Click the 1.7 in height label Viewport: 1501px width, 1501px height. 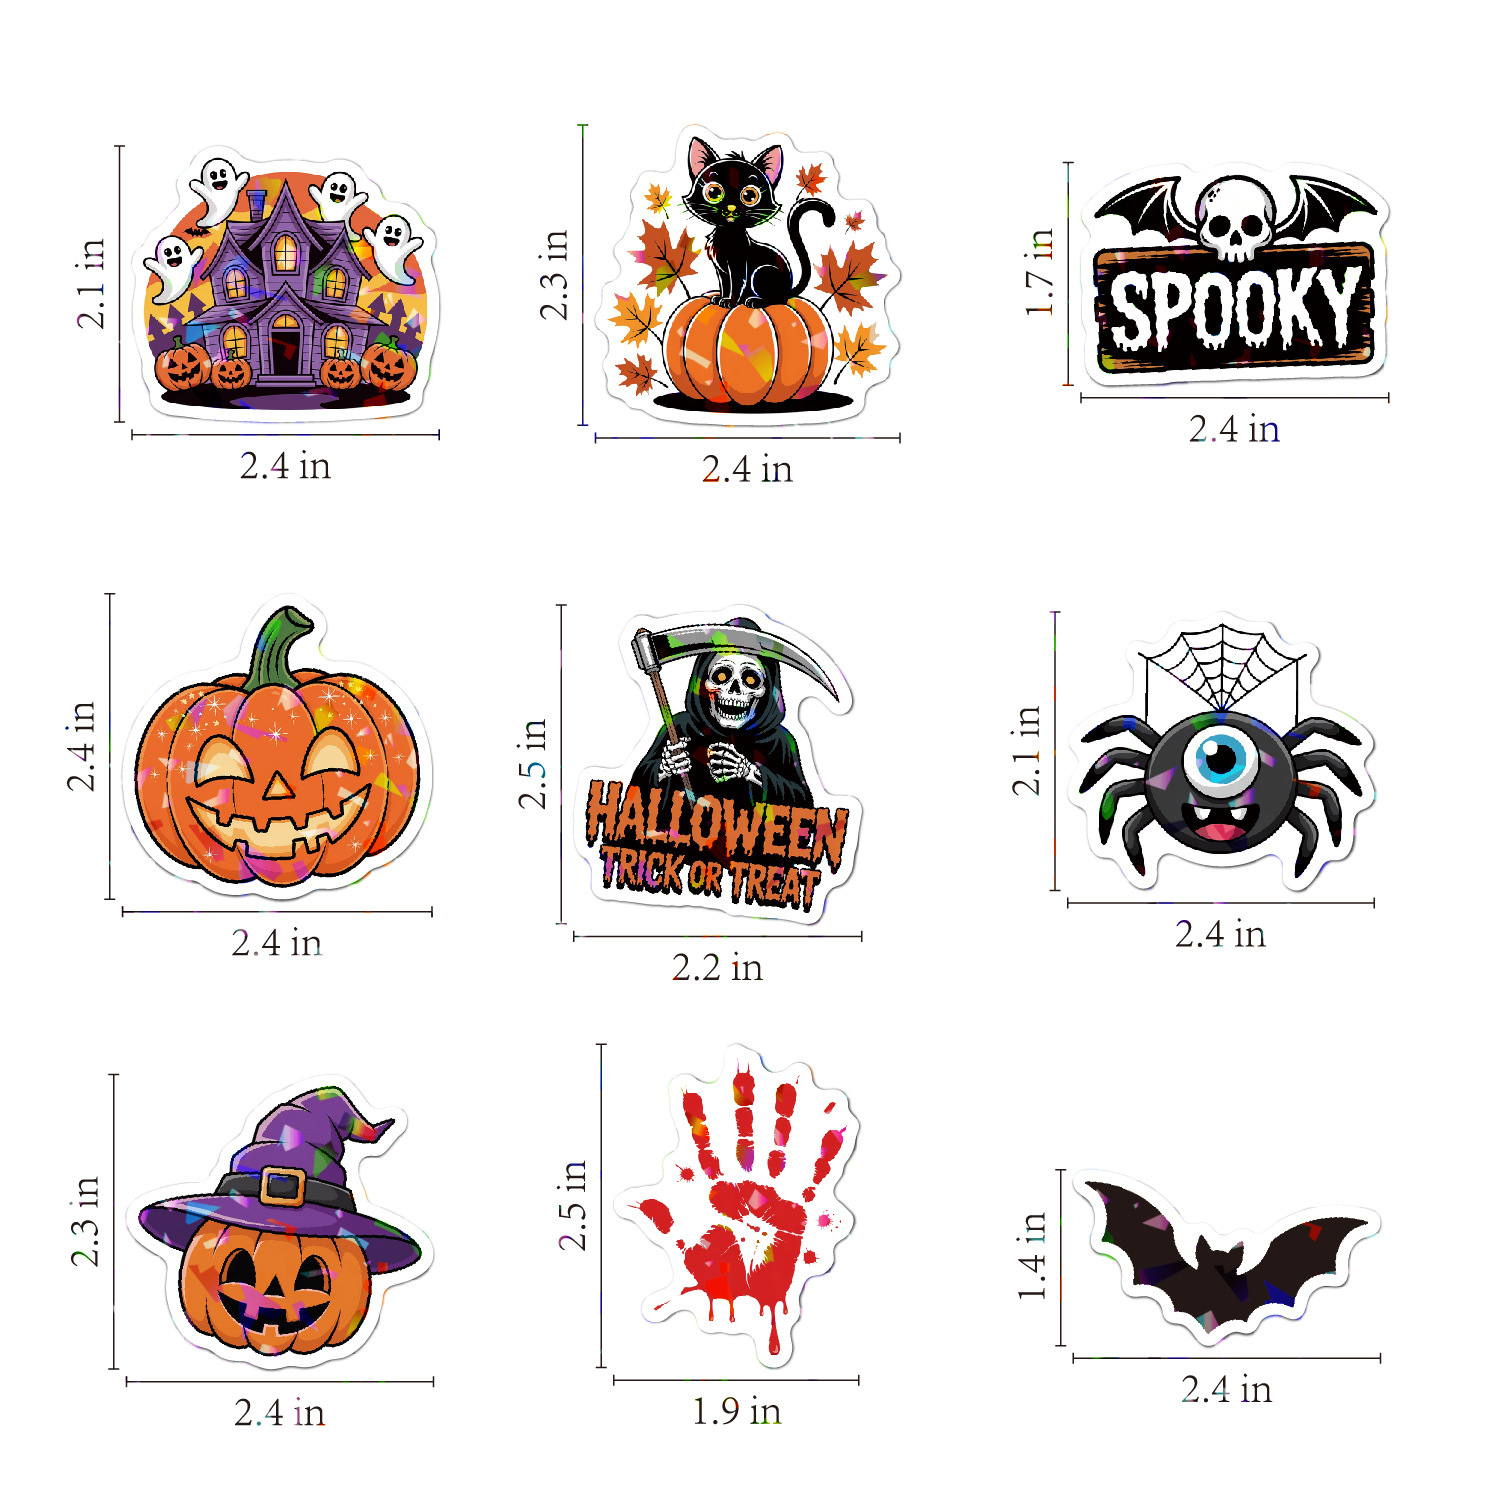click(x=1039, y=272)
